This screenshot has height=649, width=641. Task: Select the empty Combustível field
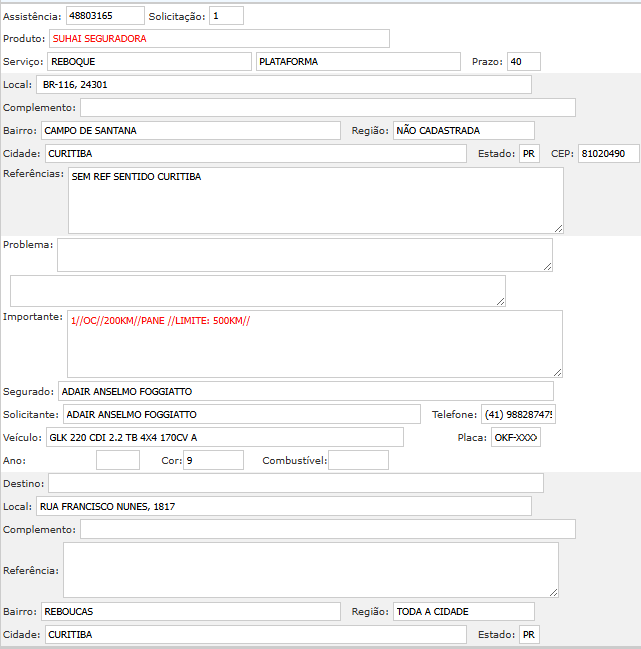tap(358, 460)
